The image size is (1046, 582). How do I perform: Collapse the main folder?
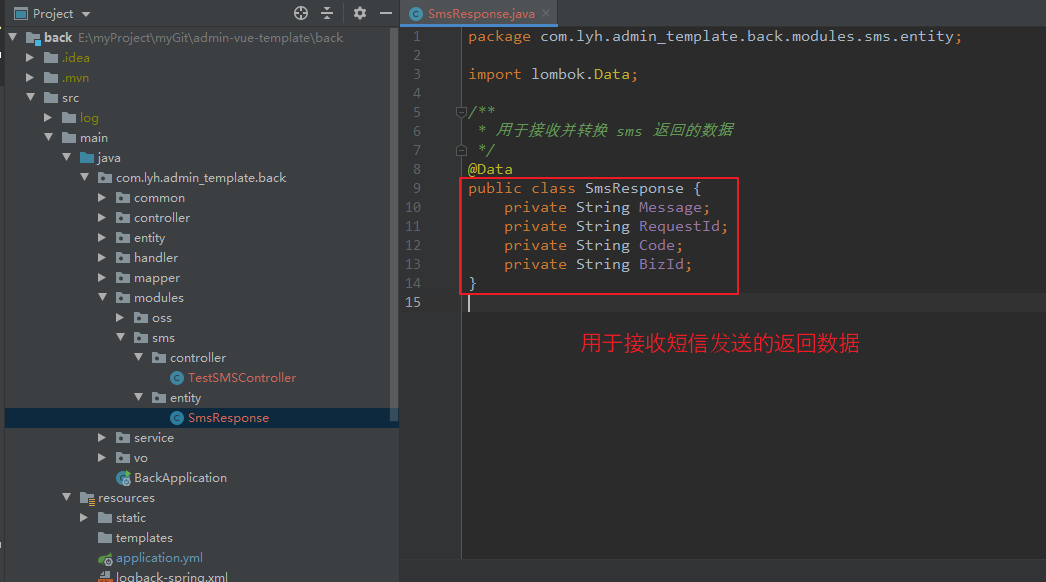click(x=49, y=137)
